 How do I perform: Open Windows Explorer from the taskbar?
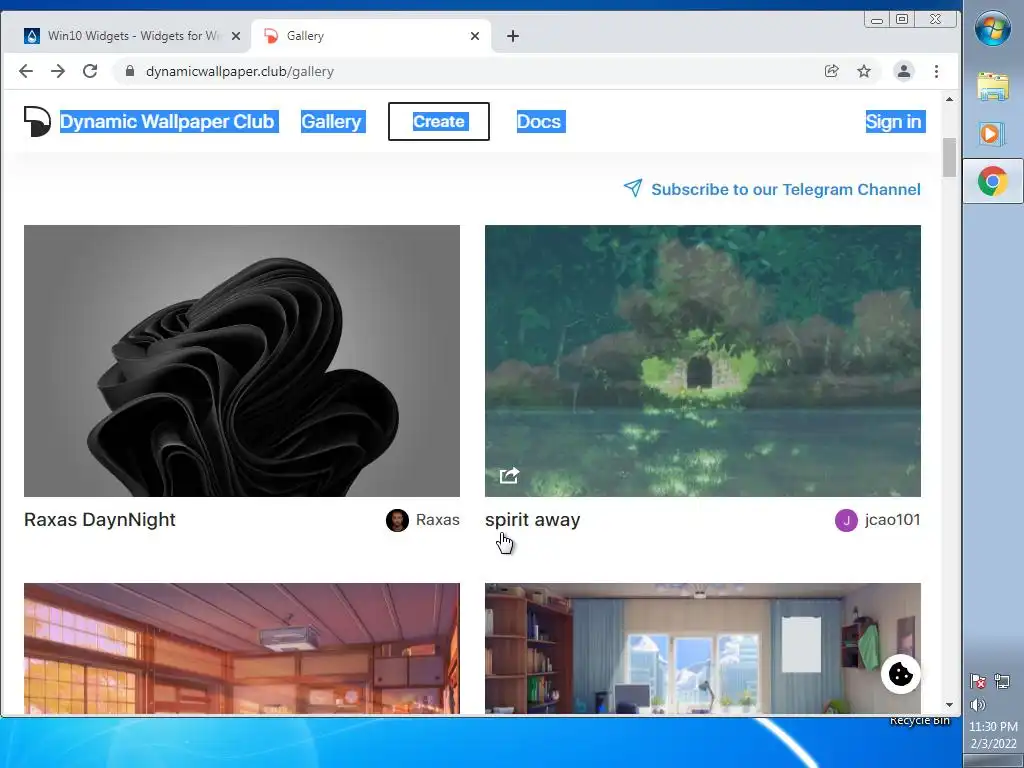point(993,86)
